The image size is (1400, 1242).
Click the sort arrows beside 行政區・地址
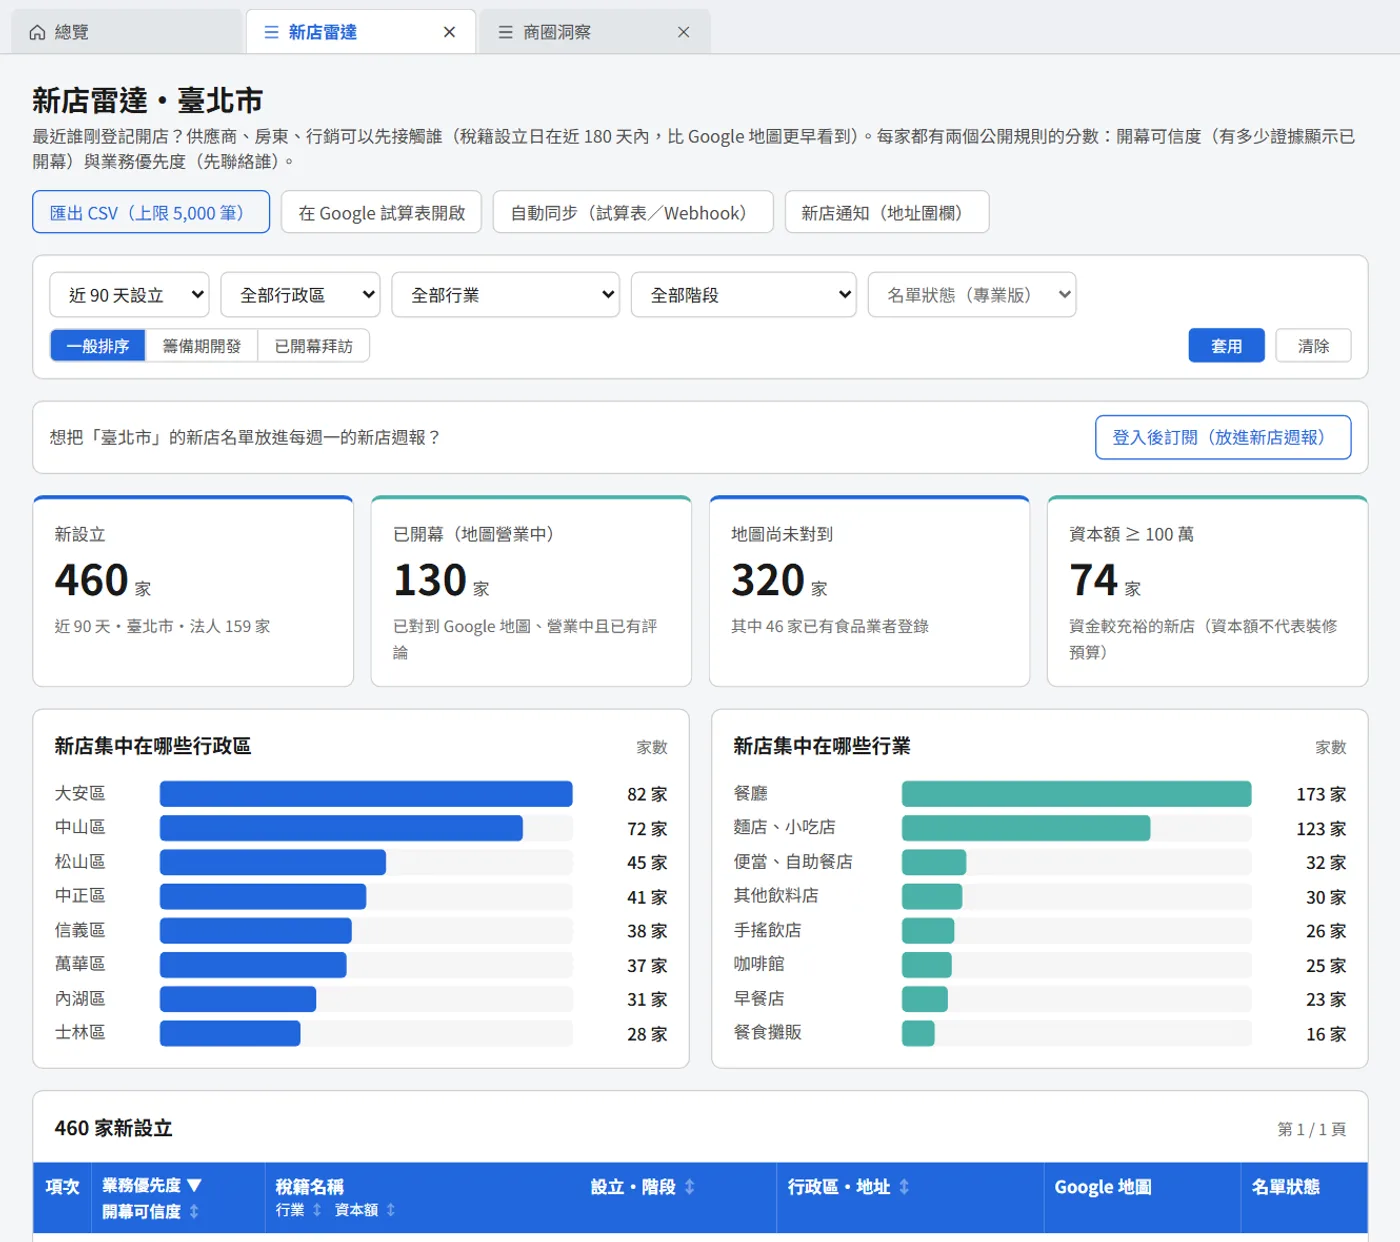[904, 1187]
